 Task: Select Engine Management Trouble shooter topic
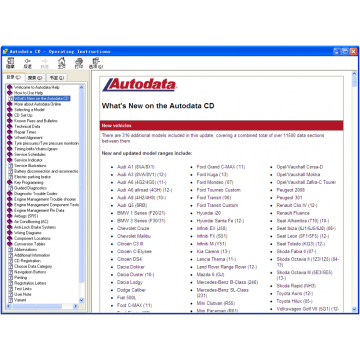pos(45,199)
